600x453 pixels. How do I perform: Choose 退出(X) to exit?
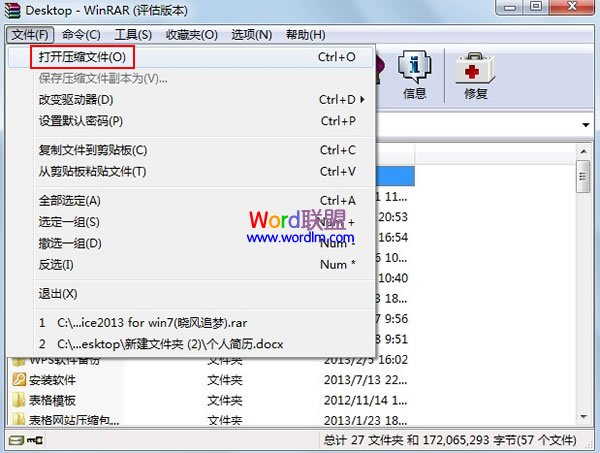pyautogui.click(x=190, y=294)
